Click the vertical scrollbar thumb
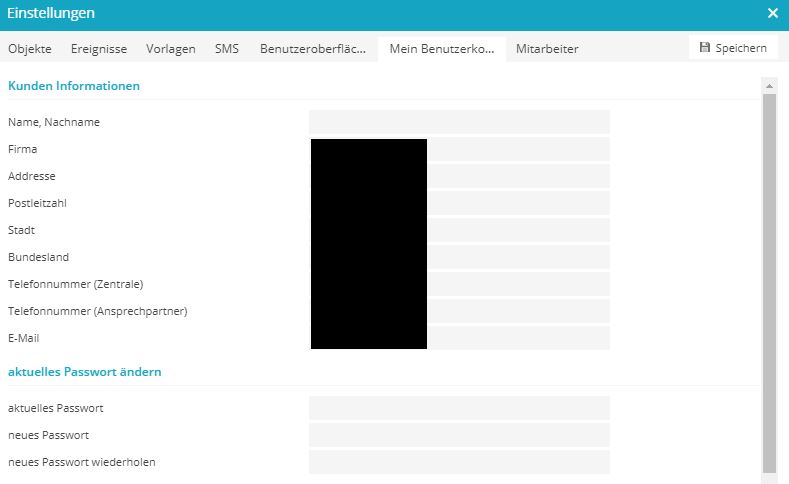The height and width of the screenshot is (484, 789). point(769,283)
